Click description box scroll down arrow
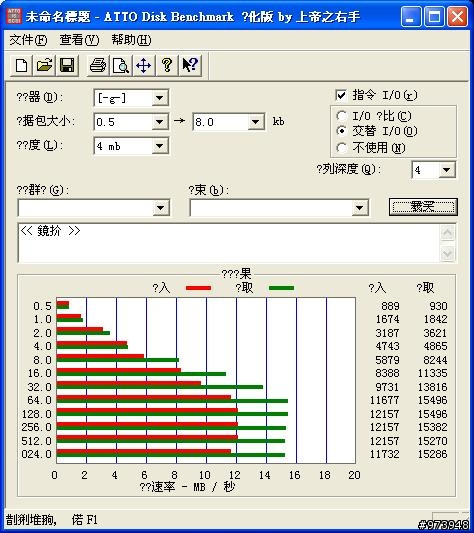 [447, 253]
